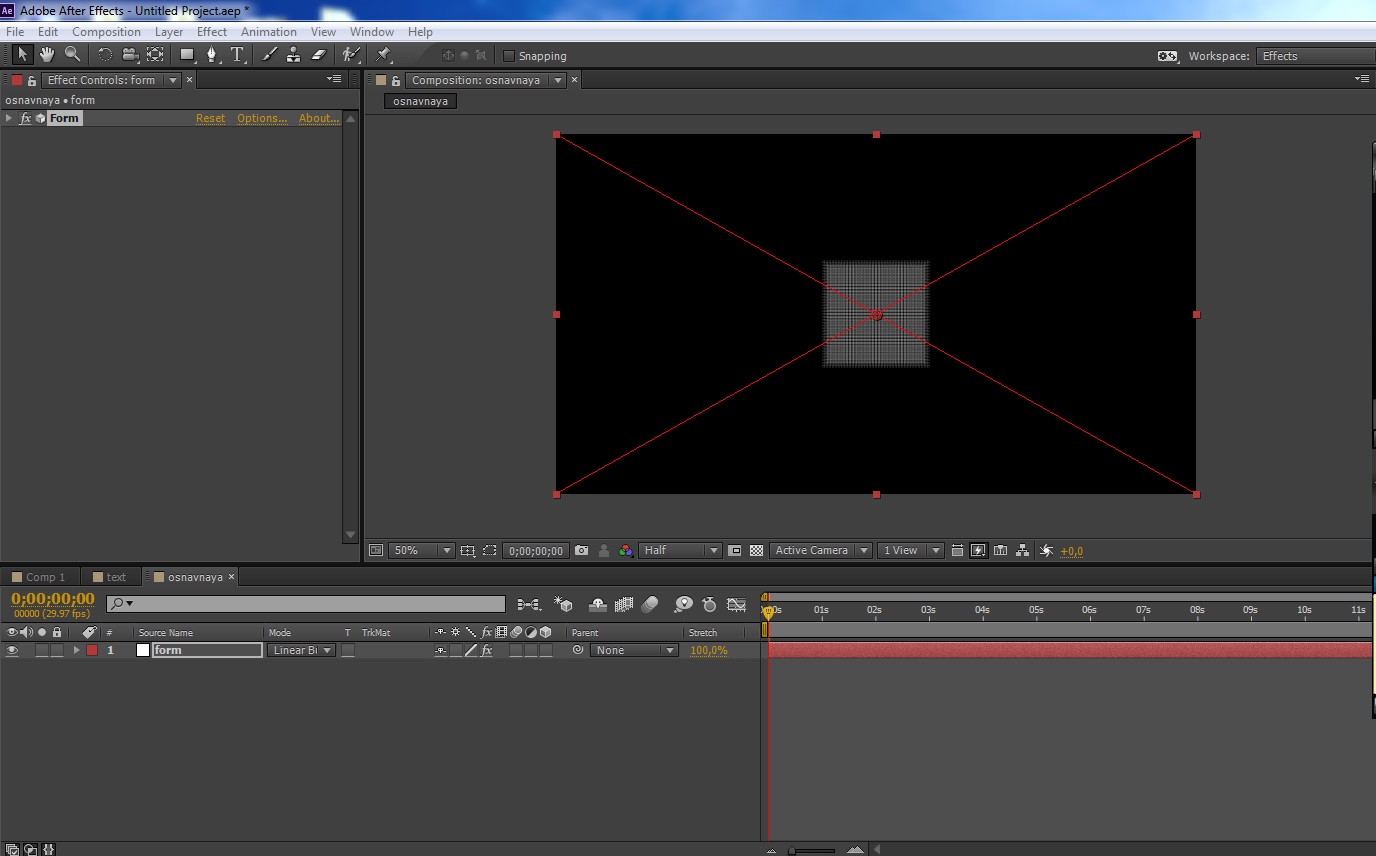Toggle the transparency grid checkerboard icon
Image resolution: width=1376 pixels, height=856 pixels.
pos(756,550)
